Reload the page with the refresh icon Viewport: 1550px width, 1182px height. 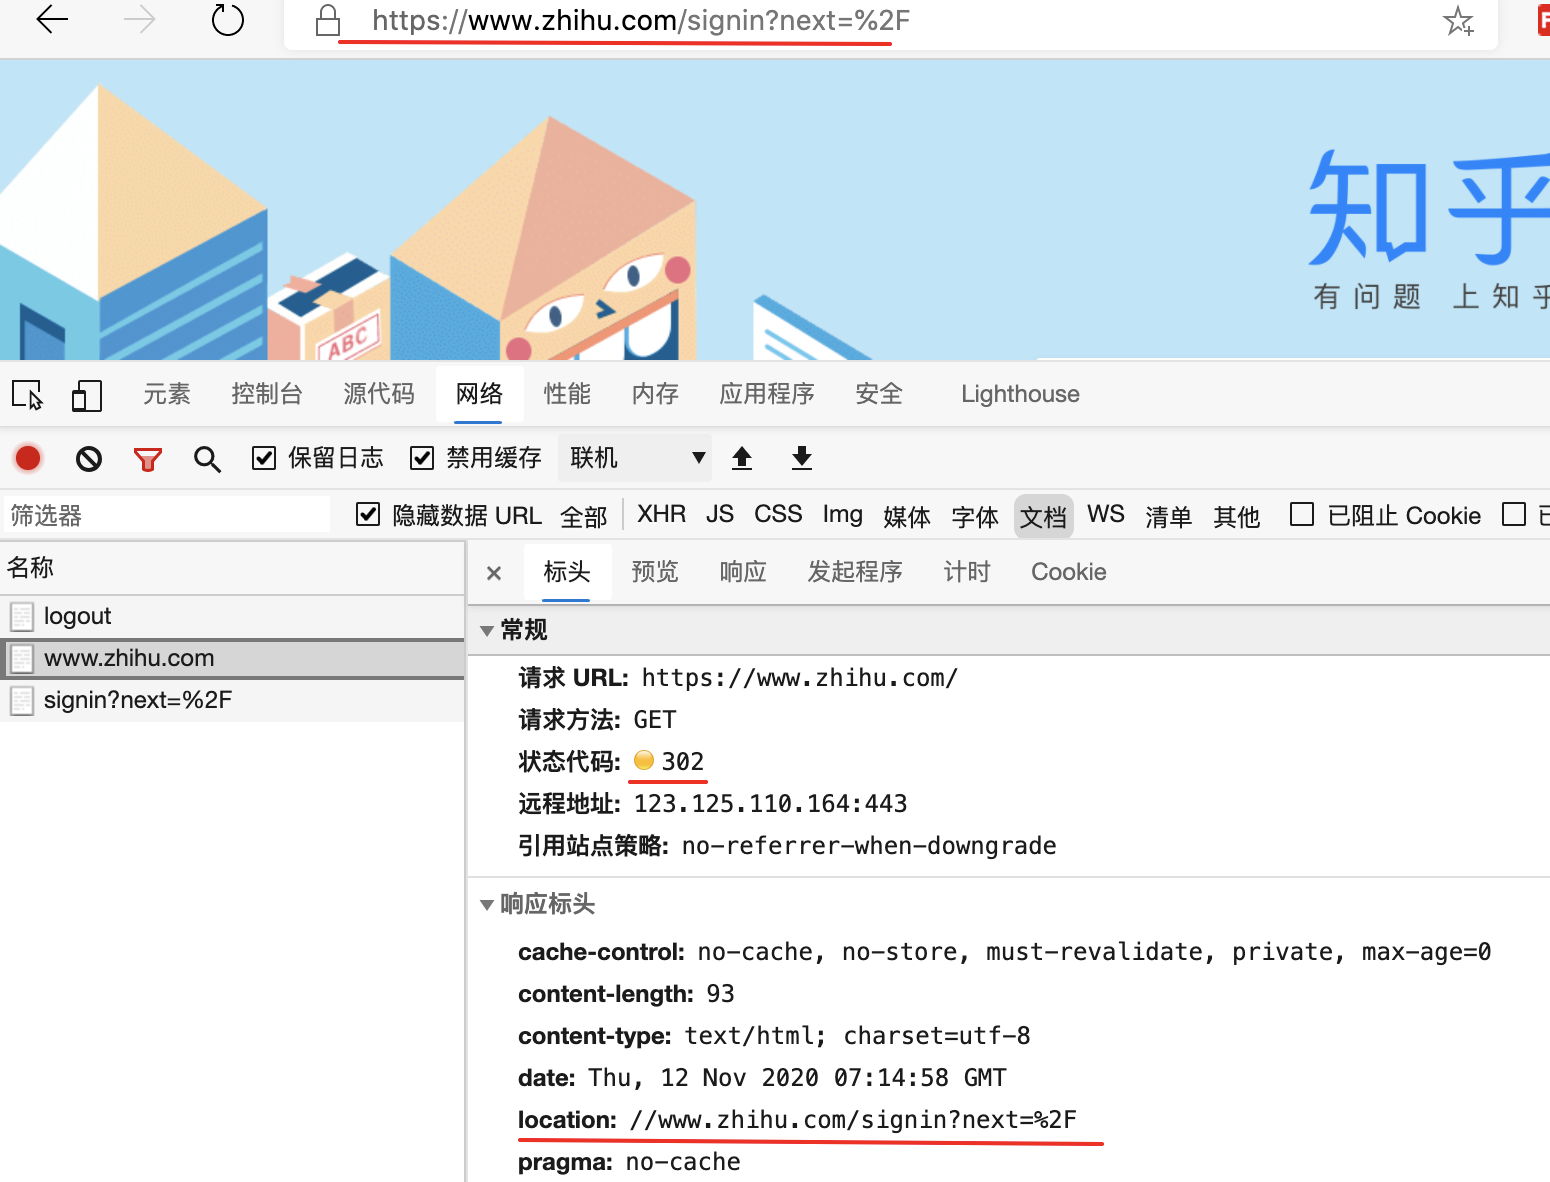click(x=228, y=19)
